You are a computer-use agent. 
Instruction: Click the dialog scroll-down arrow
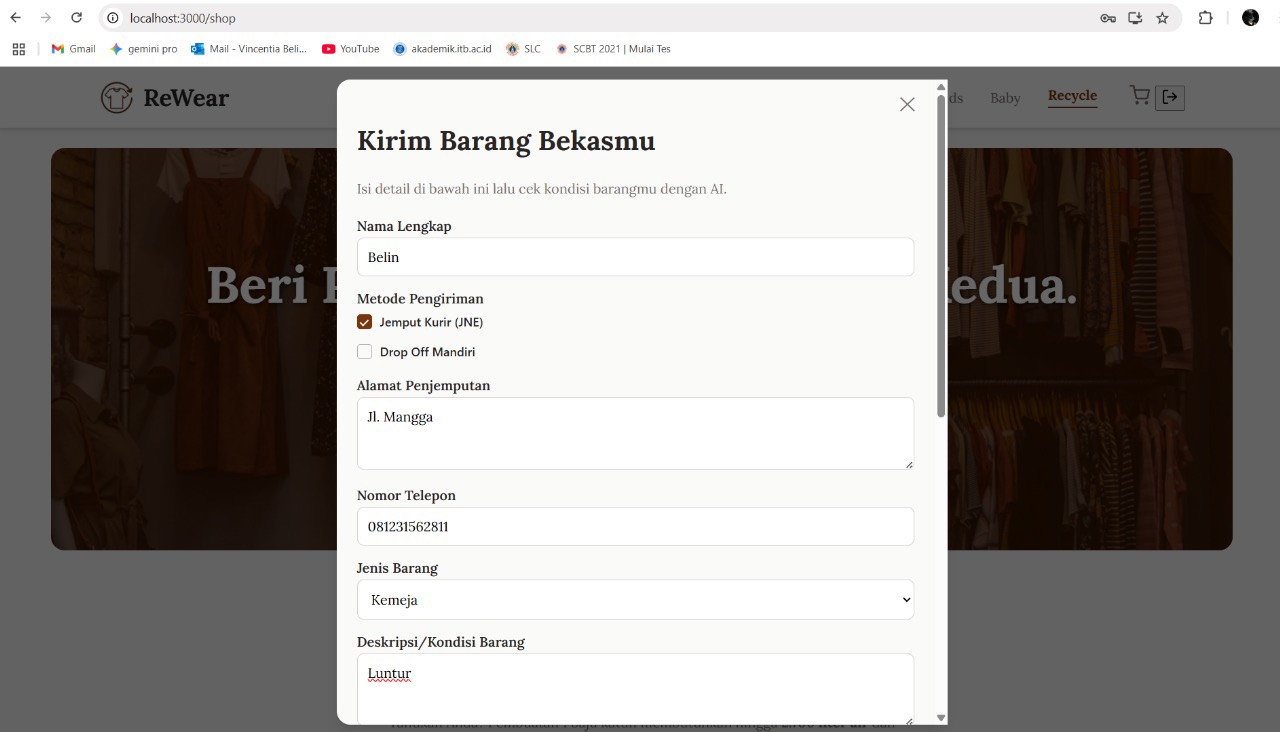[941, 717]
